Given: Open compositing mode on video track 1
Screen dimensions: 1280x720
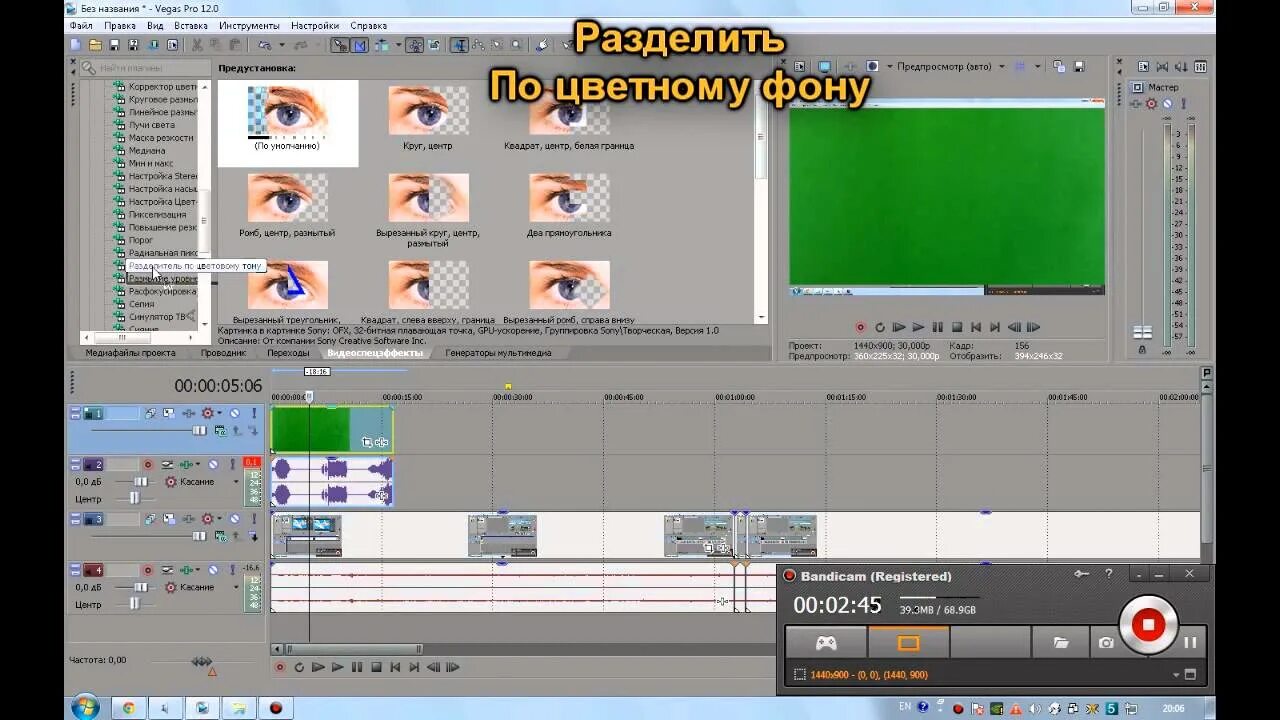Looking at the screenshot, I should [221, 430].
